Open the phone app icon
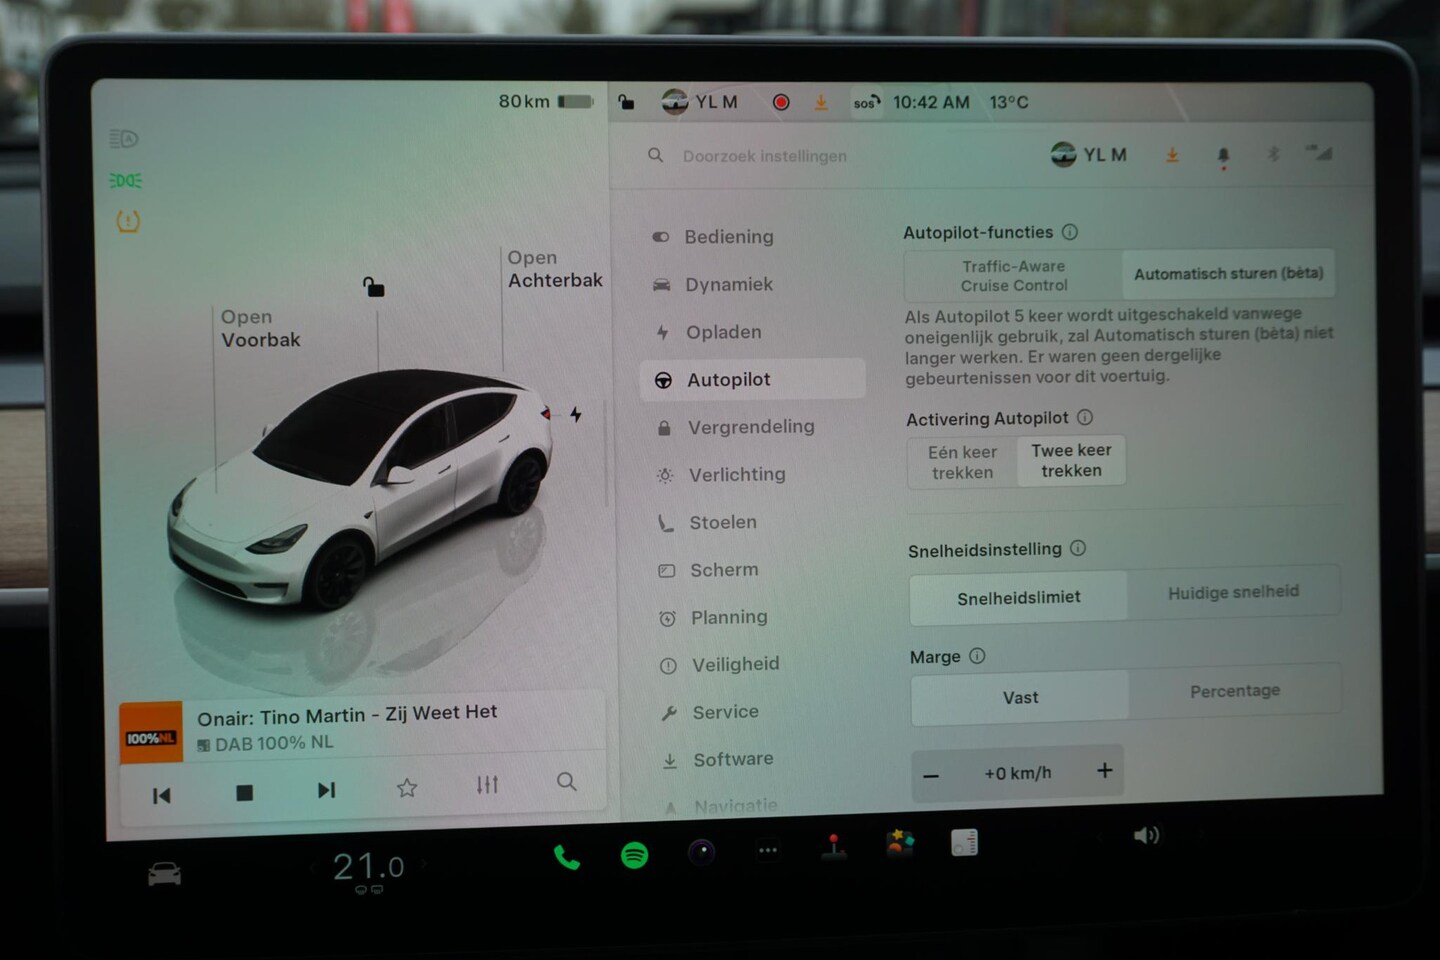Screen dimensions: 1440x960 (x=566, y=857)
